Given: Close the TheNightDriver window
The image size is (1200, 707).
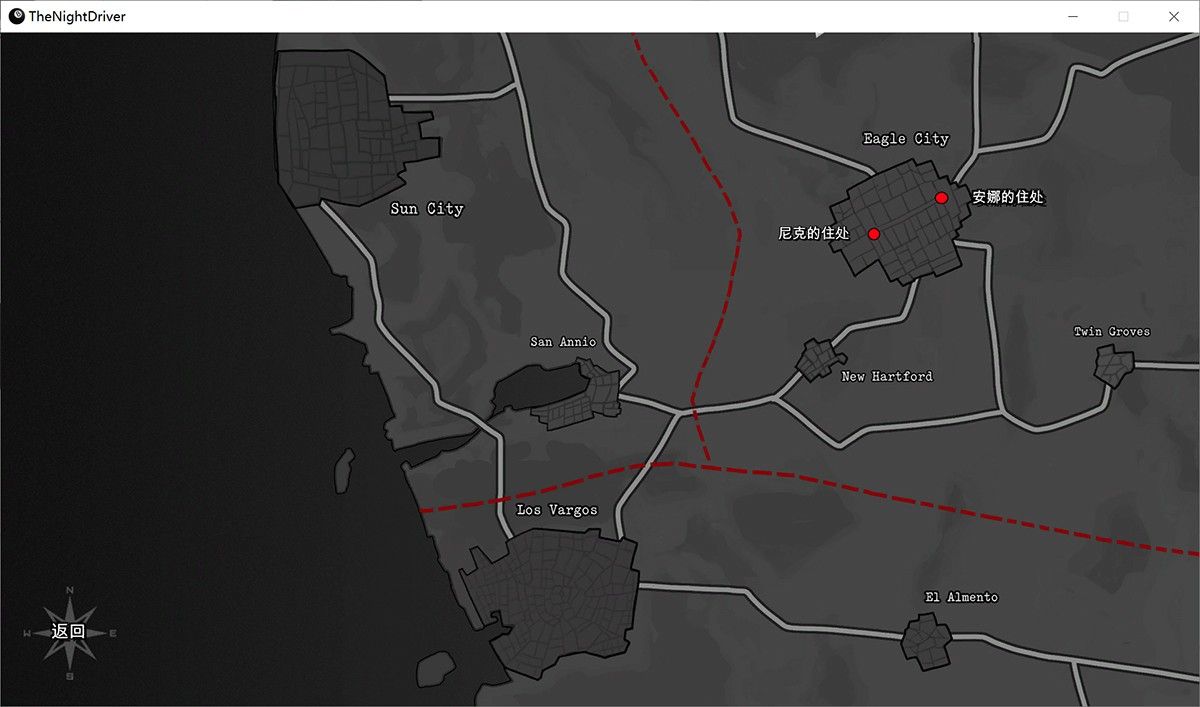Looking at the screenshot, I should point(1174,16).
